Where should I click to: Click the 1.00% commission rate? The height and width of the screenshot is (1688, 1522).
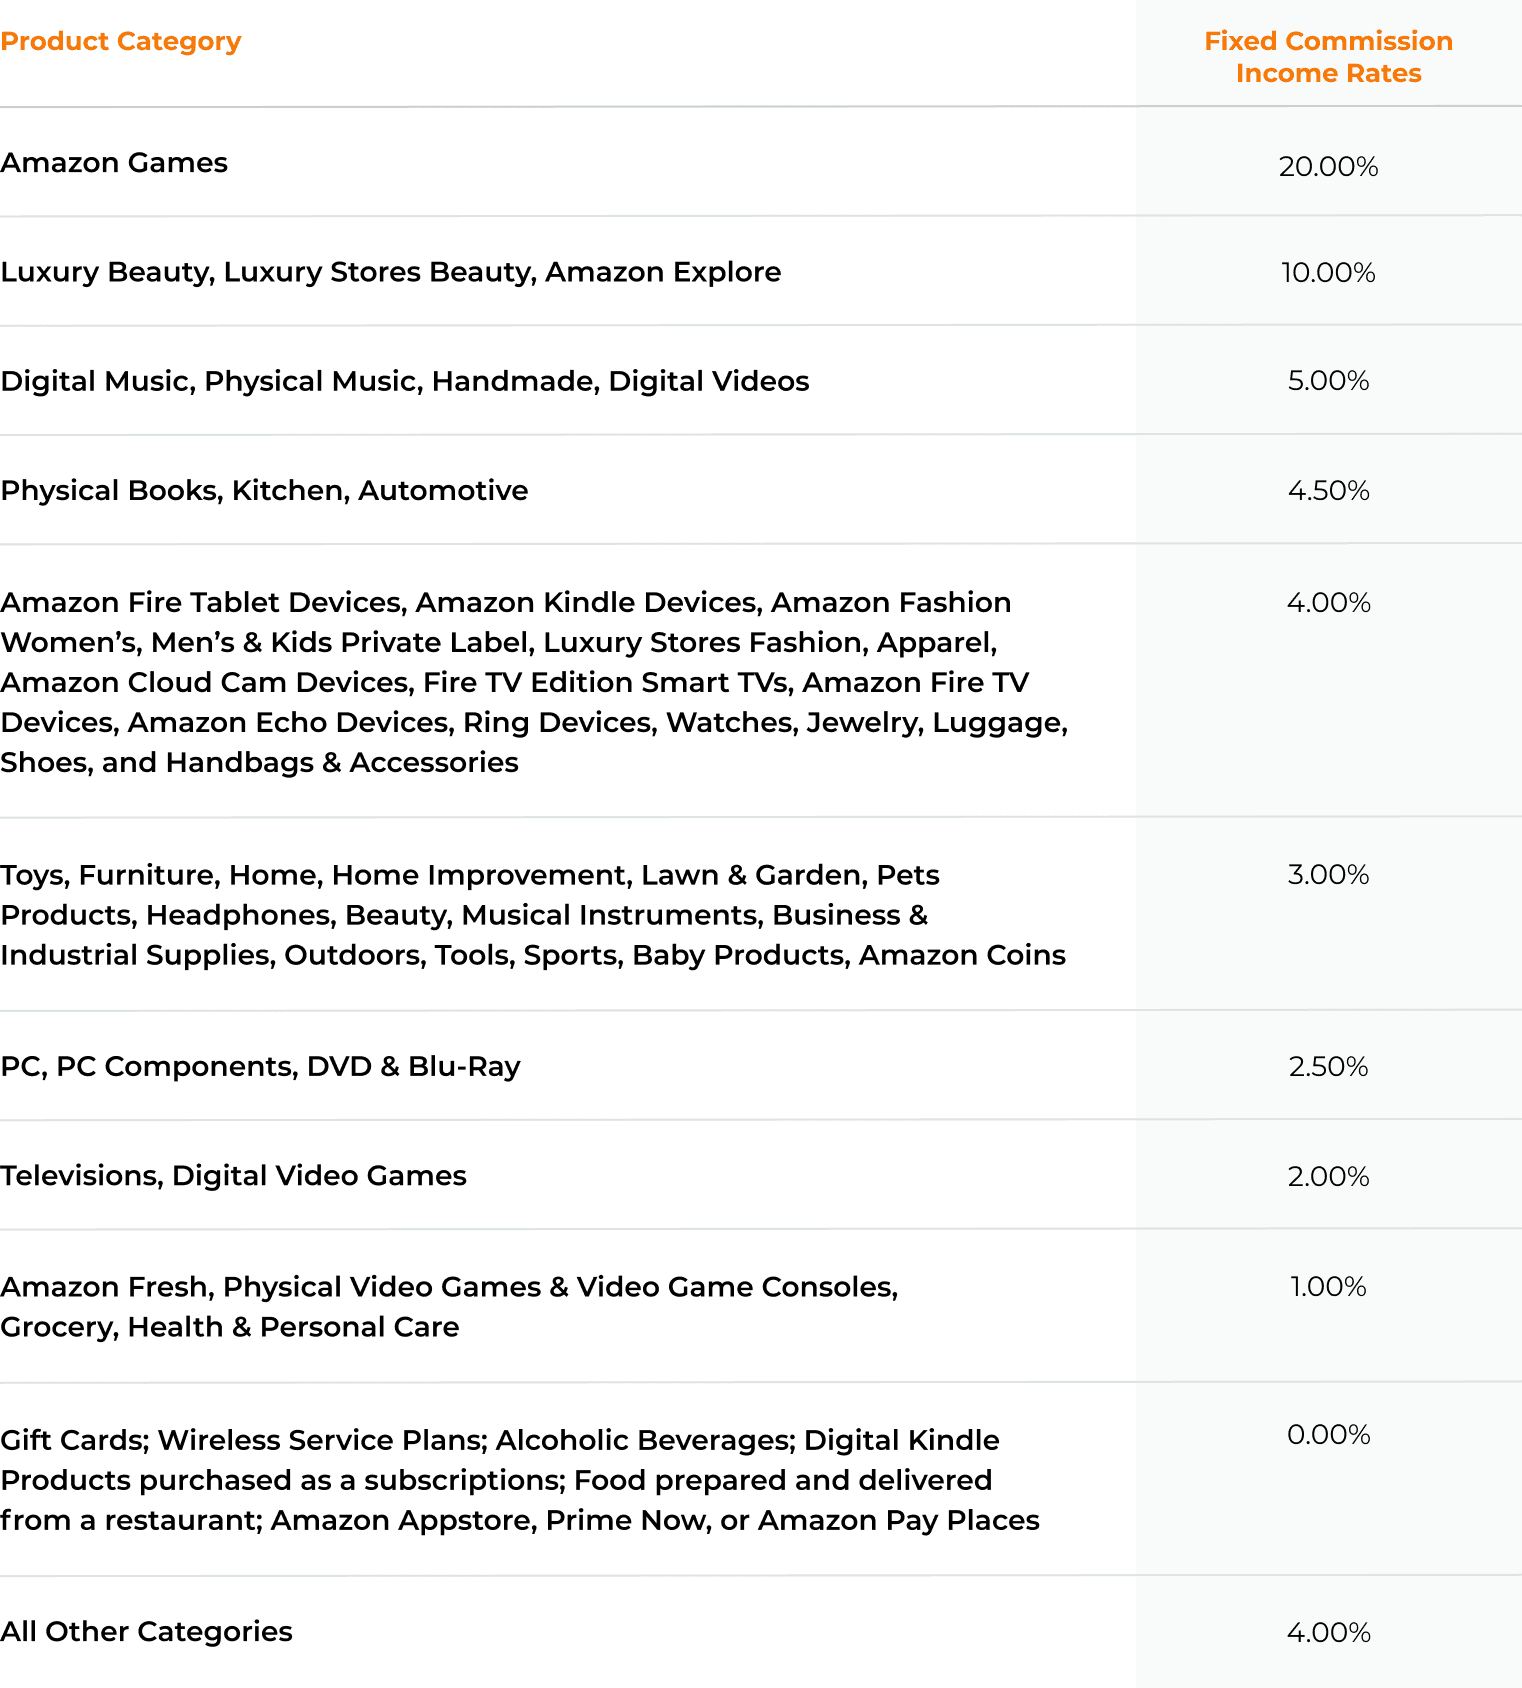pos(1328,1287)
